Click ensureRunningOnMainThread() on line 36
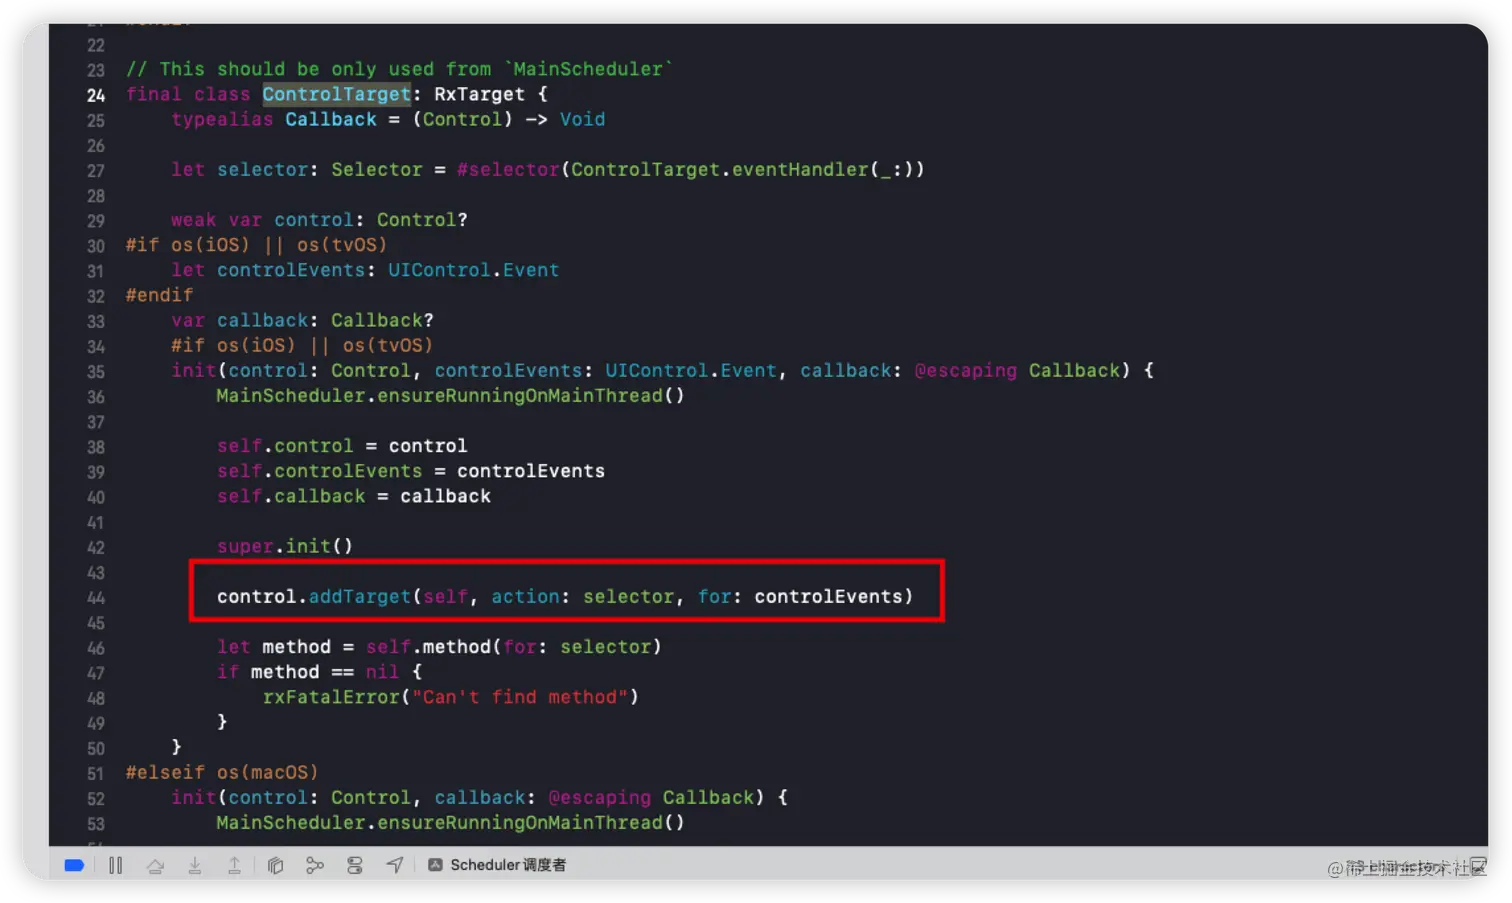 pyautogui.click(x=531, y=396)
